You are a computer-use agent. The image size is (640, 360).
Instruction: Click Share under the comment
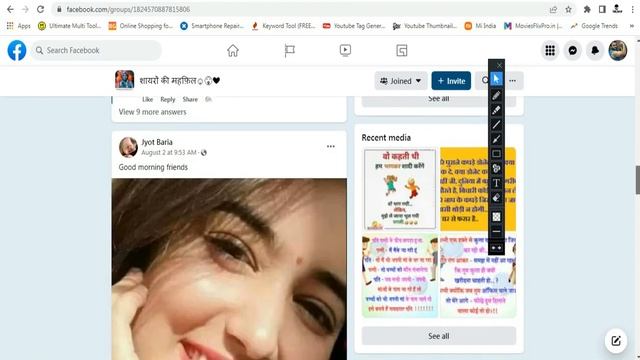pyautogui.click(x=190, y=99)
